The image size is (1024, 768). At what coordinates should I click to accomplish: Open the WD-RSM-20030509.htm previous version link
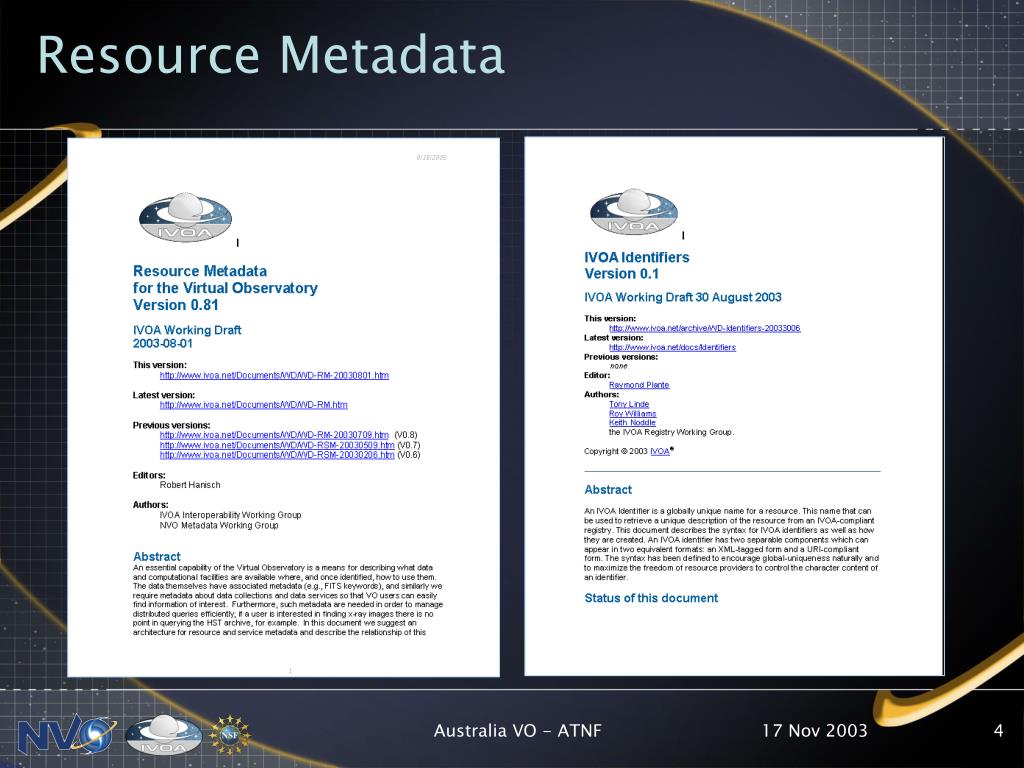(x=277, y=445)
